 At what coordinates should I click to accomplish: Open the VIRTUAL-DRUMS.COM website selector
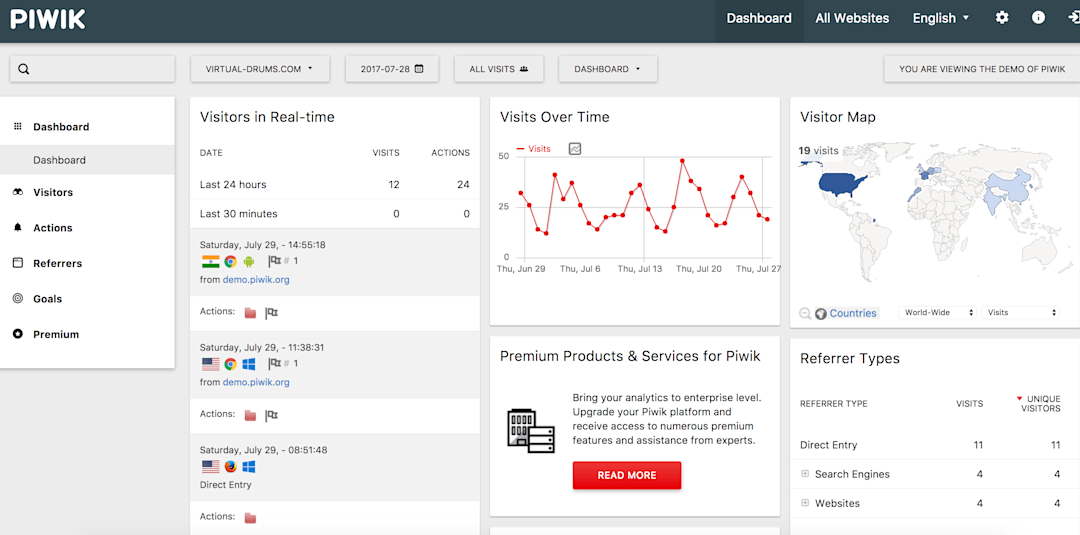click(260, 69)
